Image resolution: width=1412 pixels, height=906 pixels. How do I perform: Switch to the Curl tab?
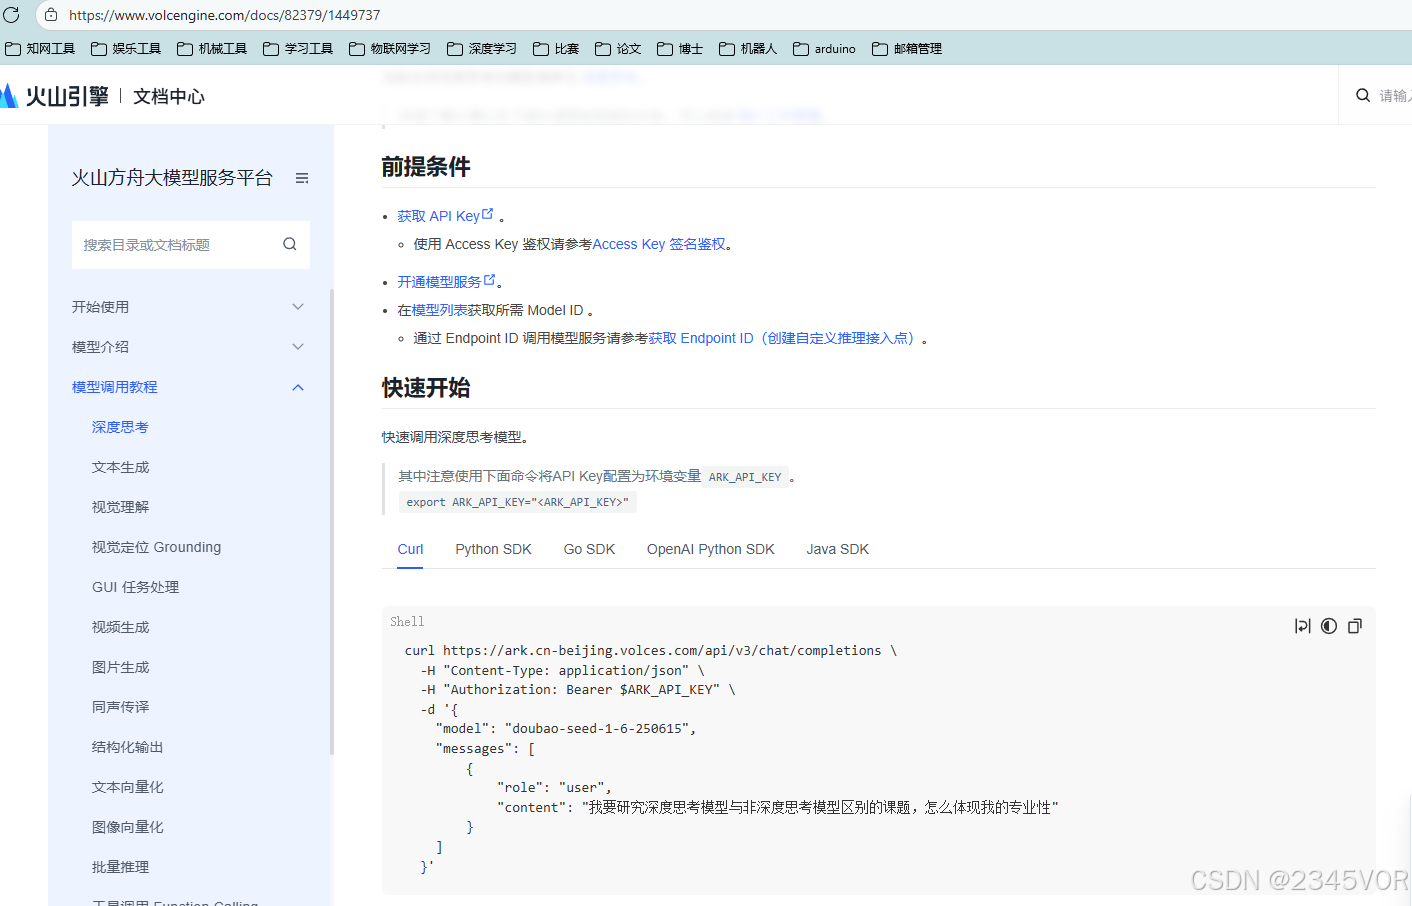pos(410,549)
